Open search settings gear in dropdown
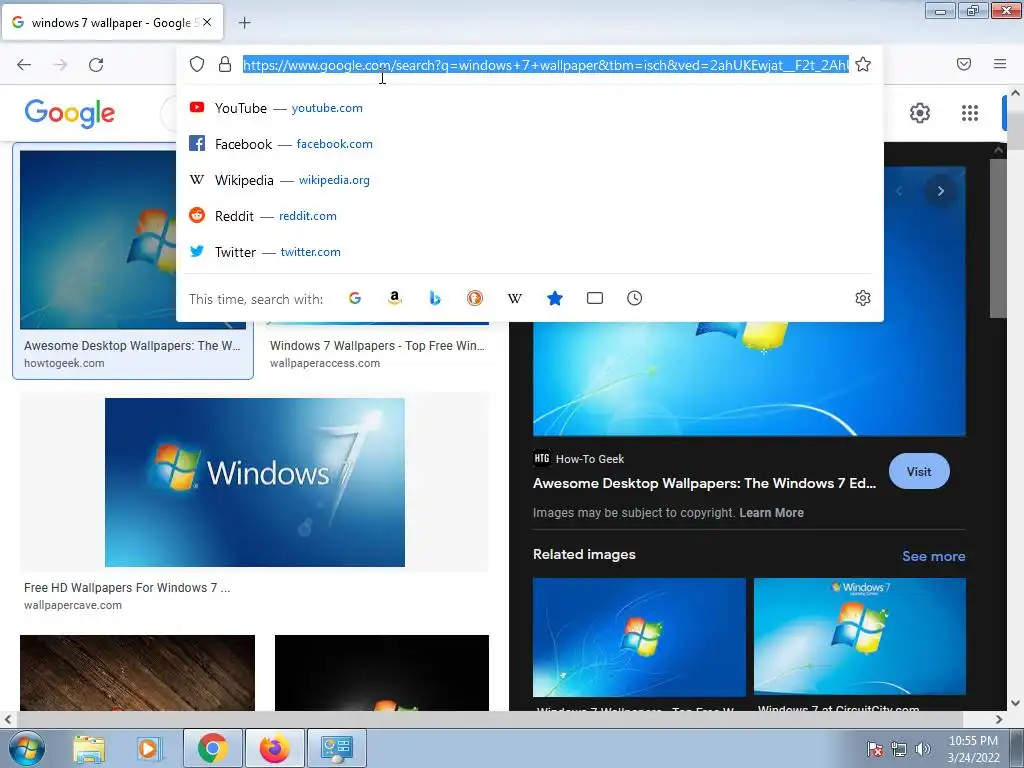This screenshot has height=768, width=1024. tap(863, 298)
